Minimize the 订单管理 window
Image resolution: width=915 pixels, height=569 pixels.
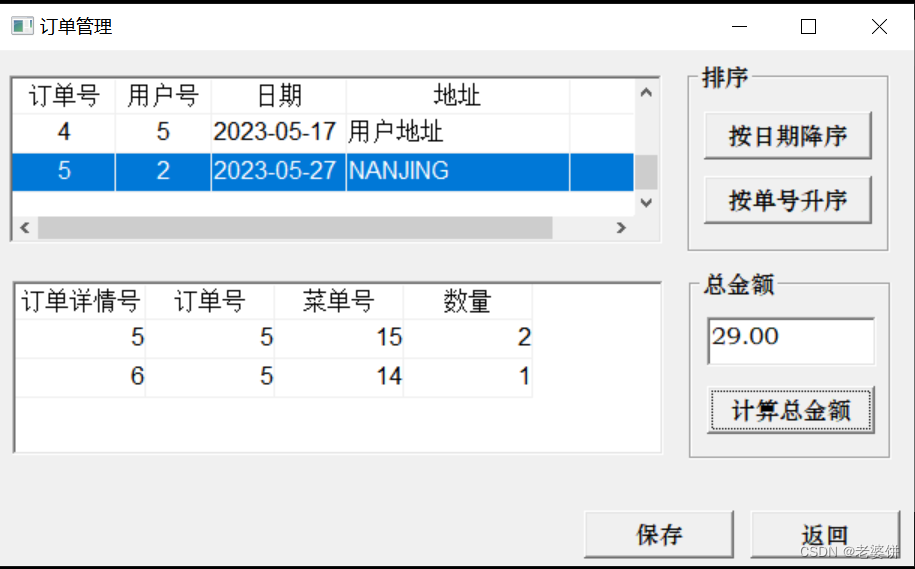click(739, 26)
